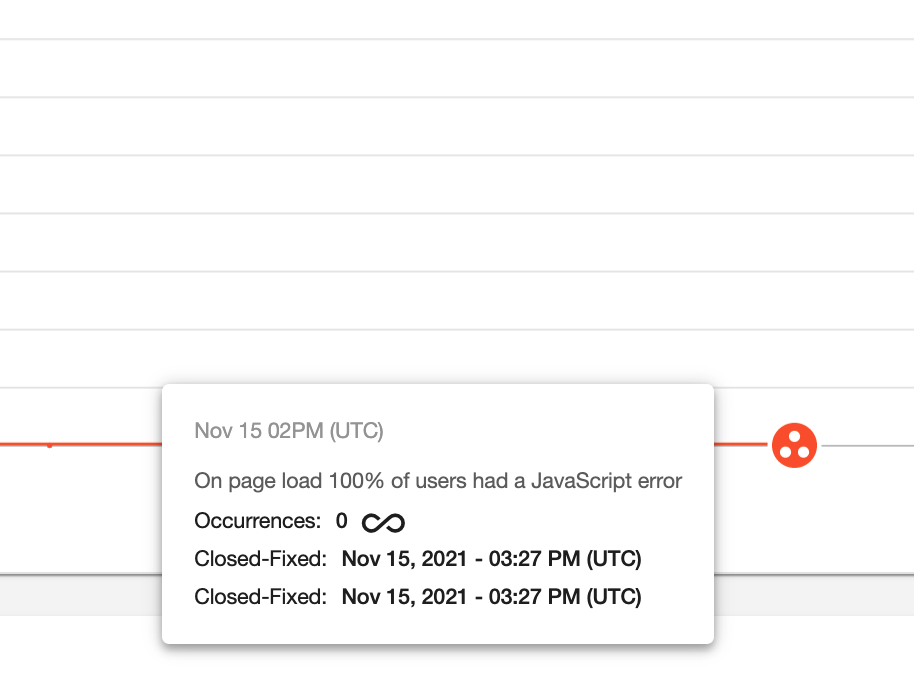Select the JavaScript error description text
Image resolution: width=914 pixels, height=688 pixels.
[438, 481]
